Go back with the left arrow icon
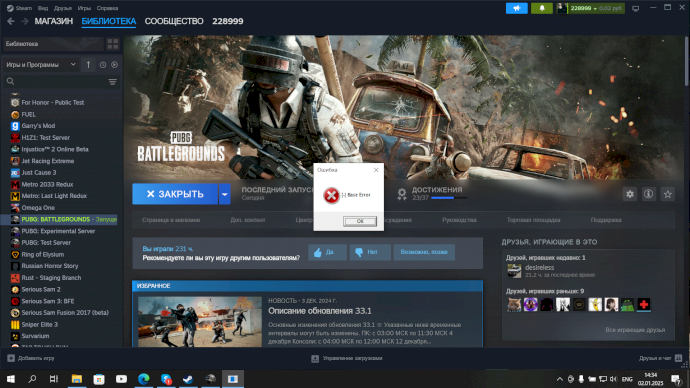The image size is (690, 388). [11, 21]
